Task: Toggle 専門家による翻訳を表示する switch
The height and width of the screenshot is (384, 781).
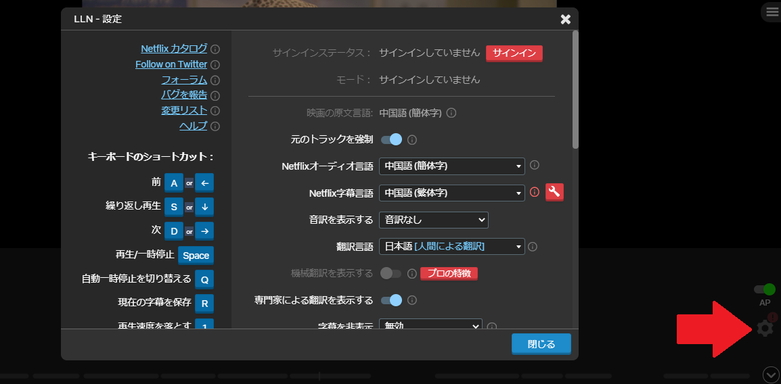Action: coord(391,300)
